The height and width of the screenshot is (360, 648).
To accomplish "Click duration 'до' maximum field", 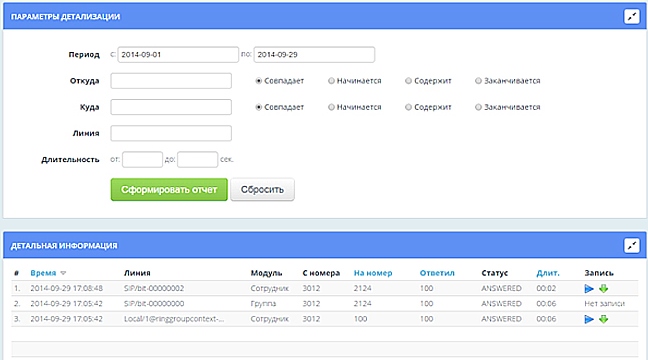I will point(198,160).
